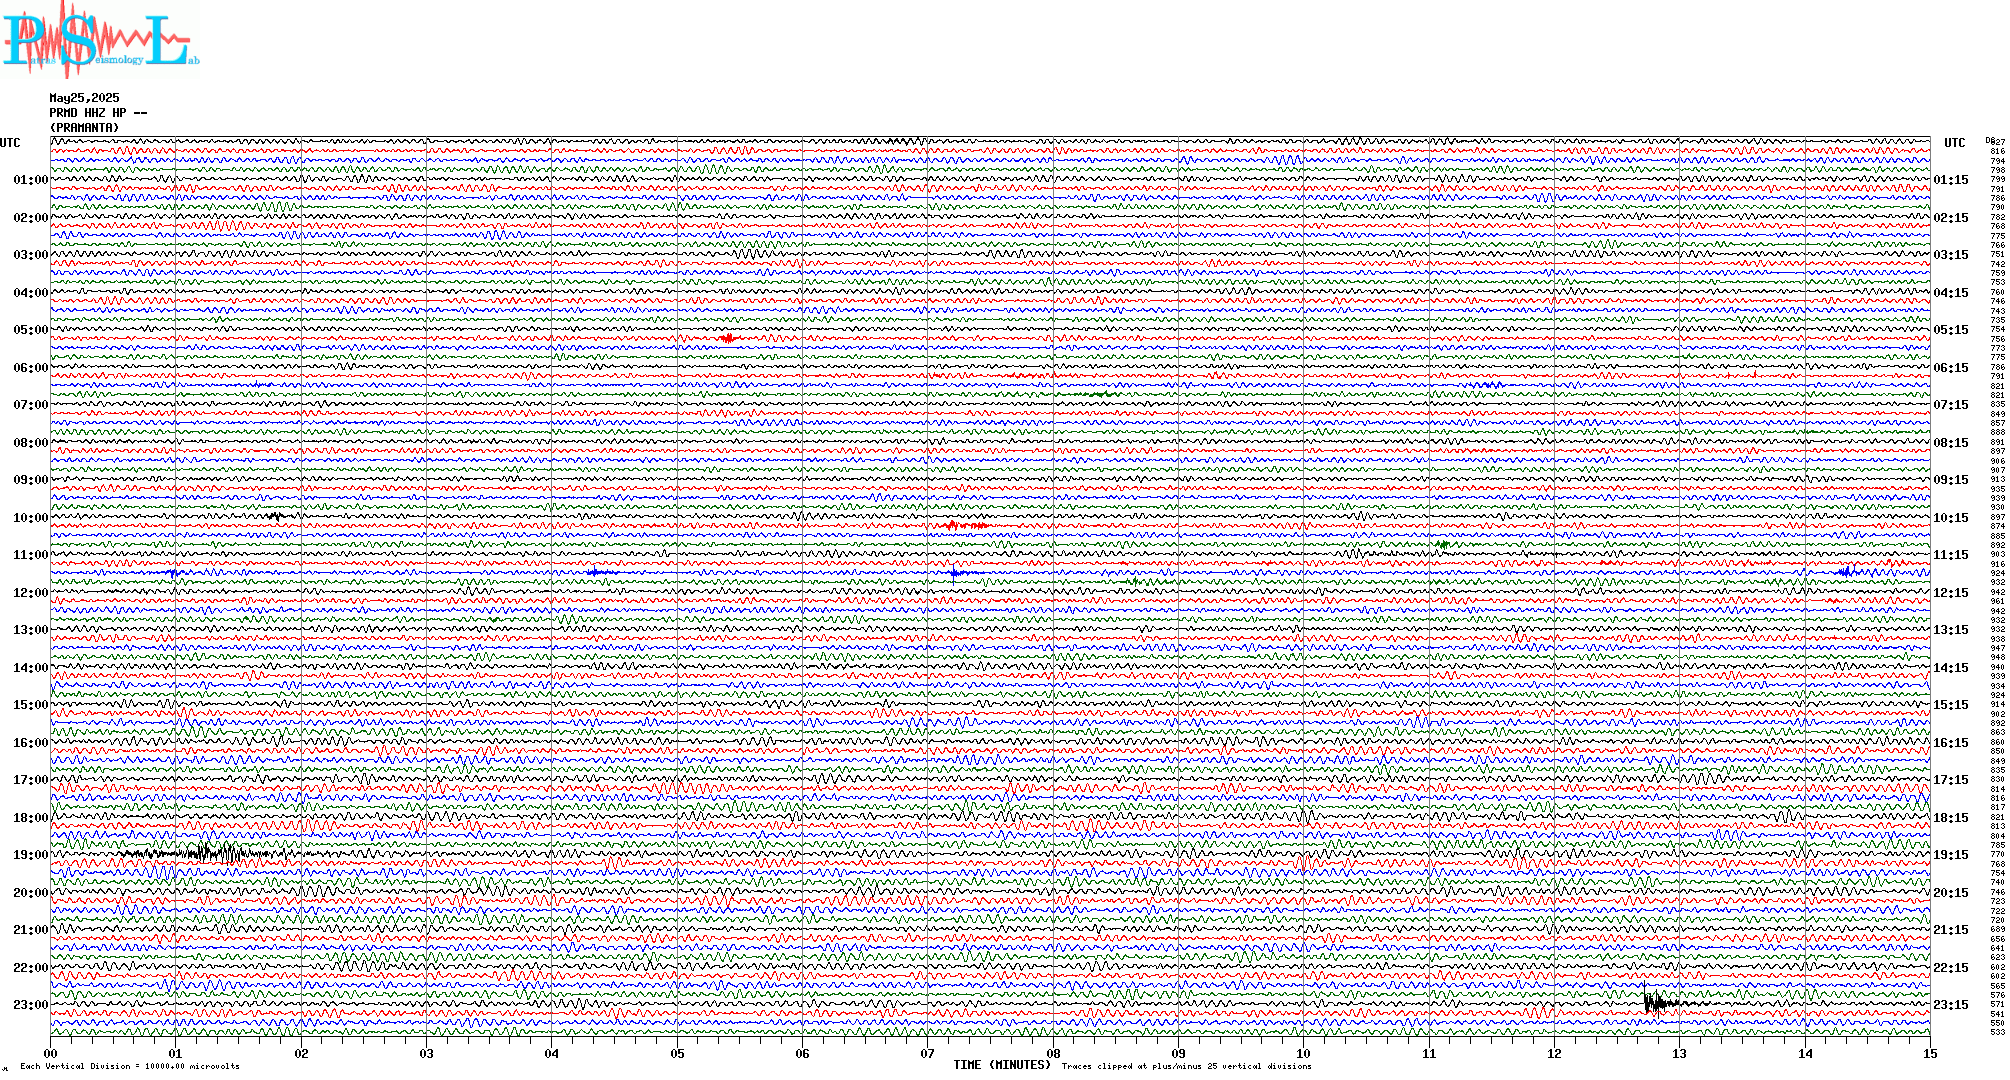Click minute 09 on bottom time axis
Image resolution: width=2010 pixels, height=1080 pixels.
click(1179, 1053)
